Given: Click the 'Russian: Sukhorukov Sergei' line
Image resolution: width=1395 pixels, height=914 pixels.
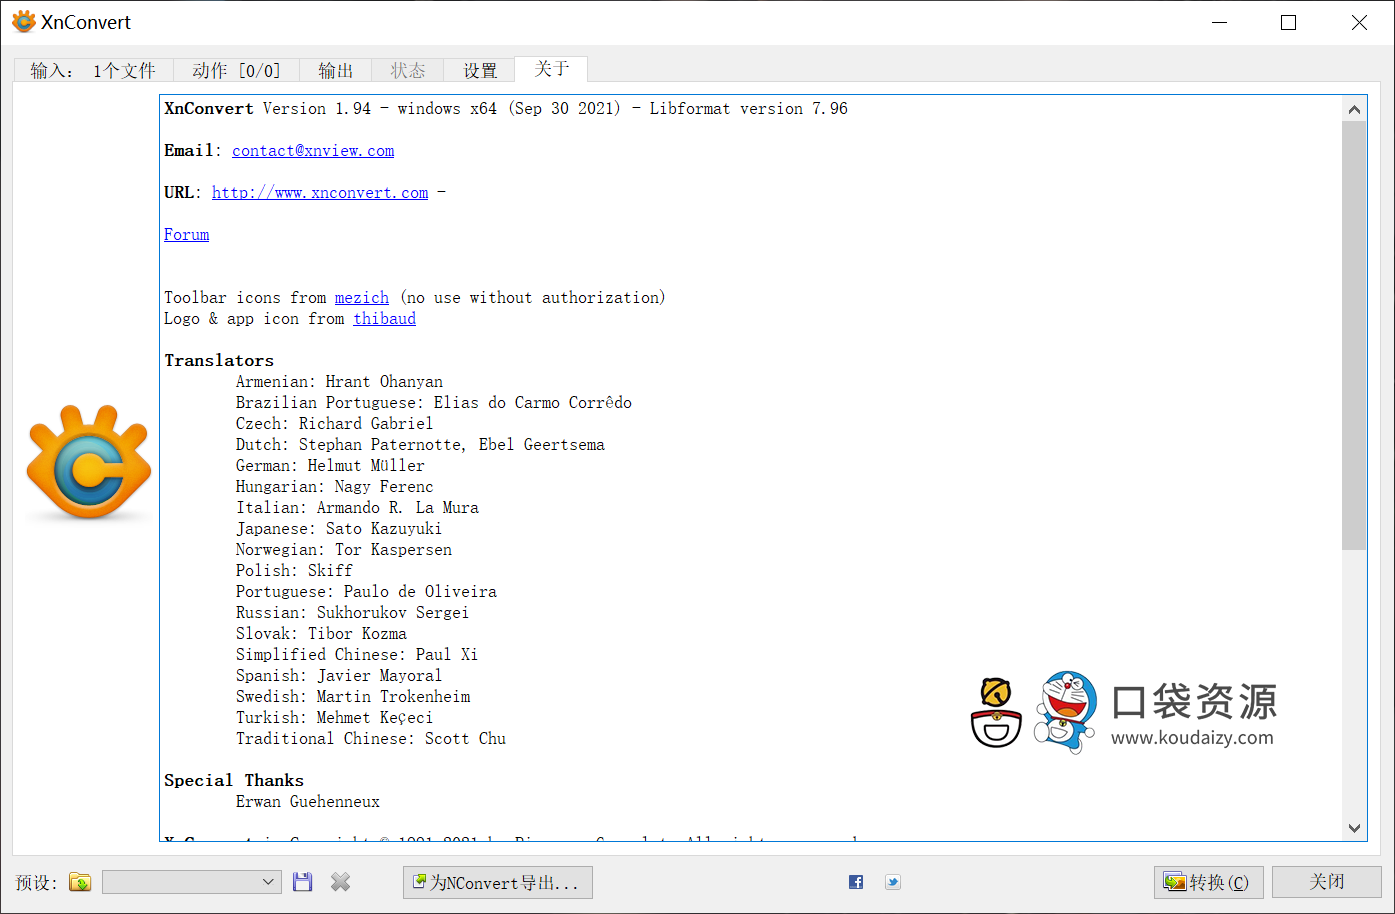Looking at the screenshot, I should [352, 612].
